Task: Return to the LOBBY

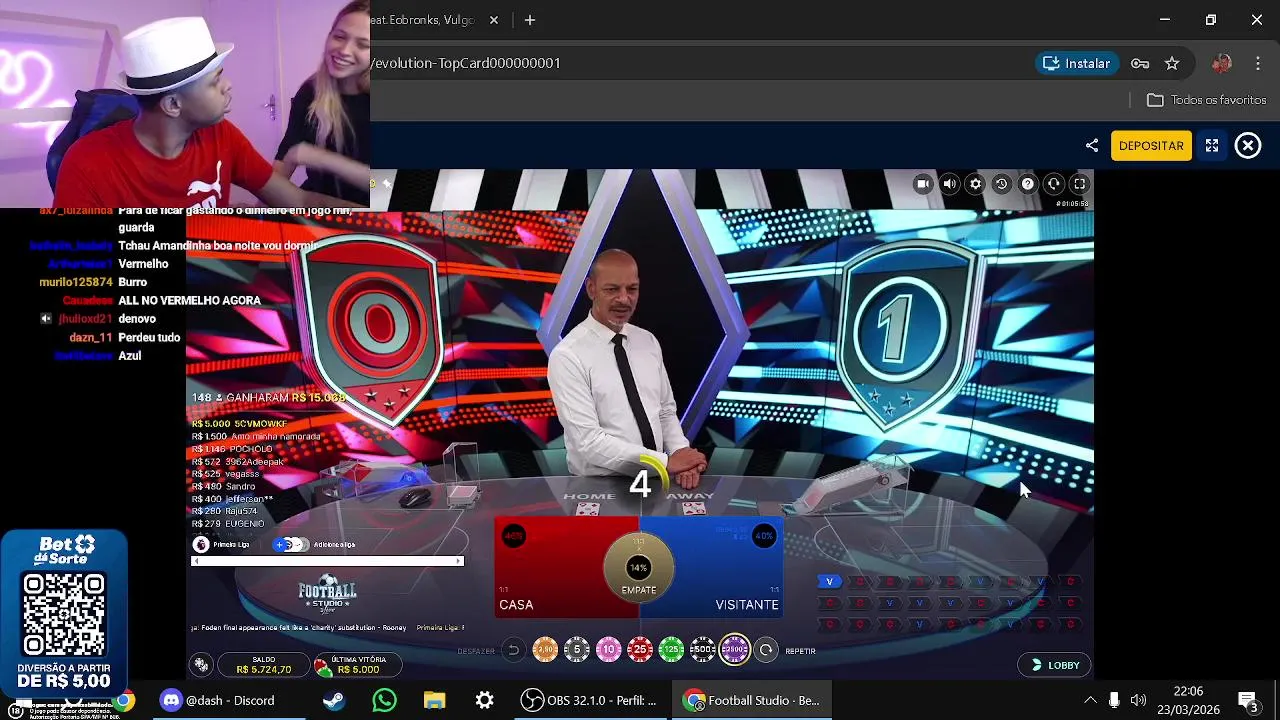Action: 1055,665
